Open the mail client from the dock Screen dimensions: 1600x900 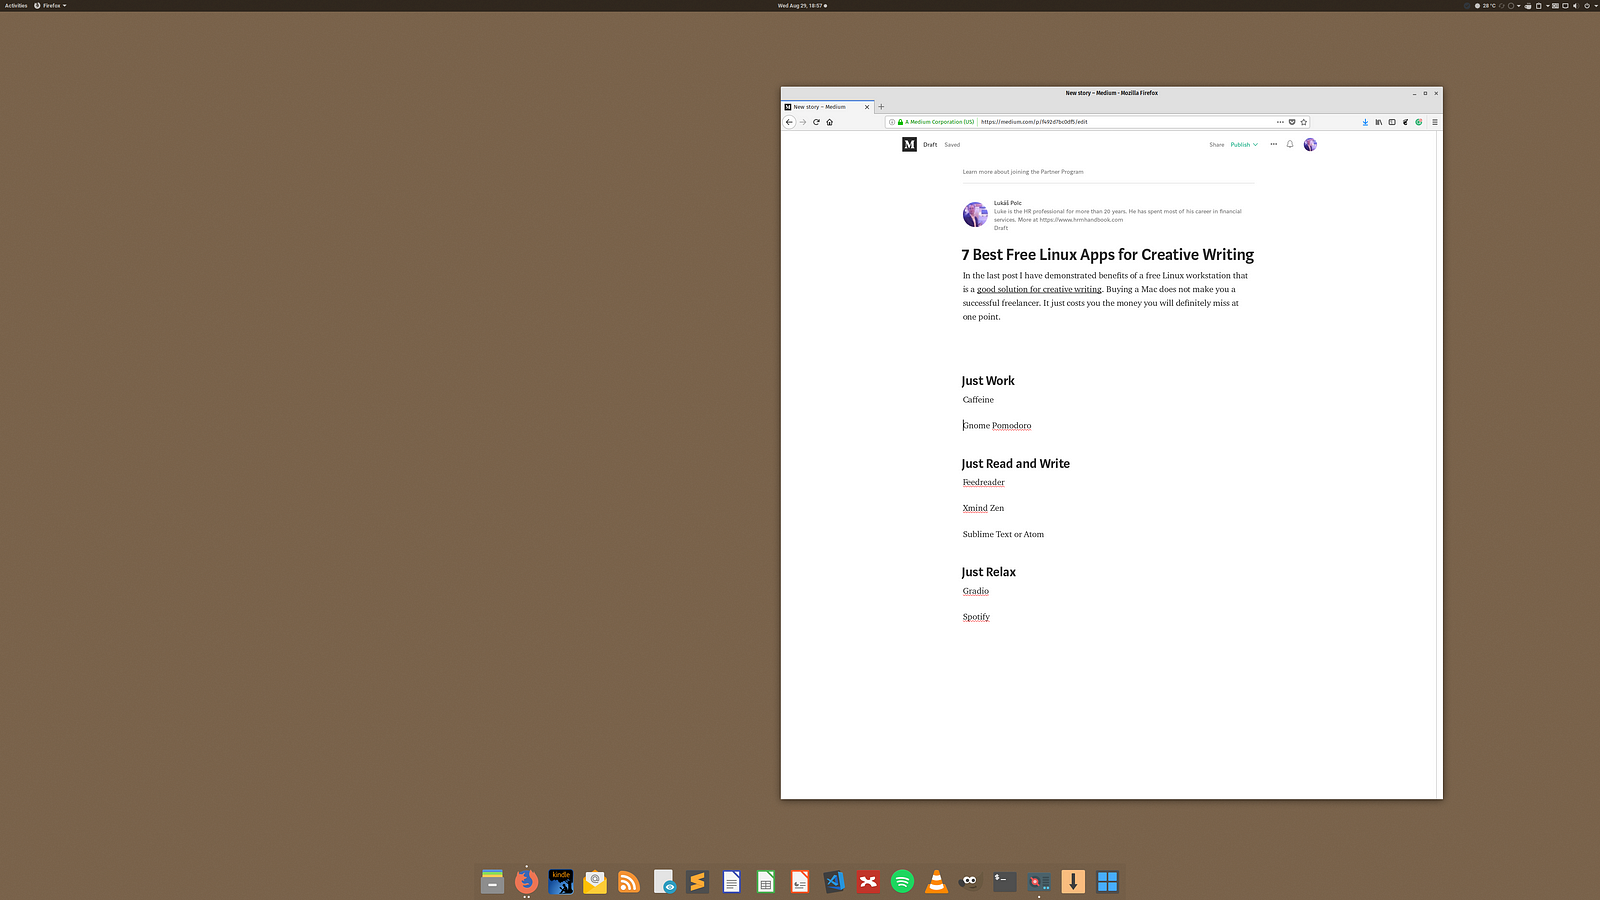(595, 881)
